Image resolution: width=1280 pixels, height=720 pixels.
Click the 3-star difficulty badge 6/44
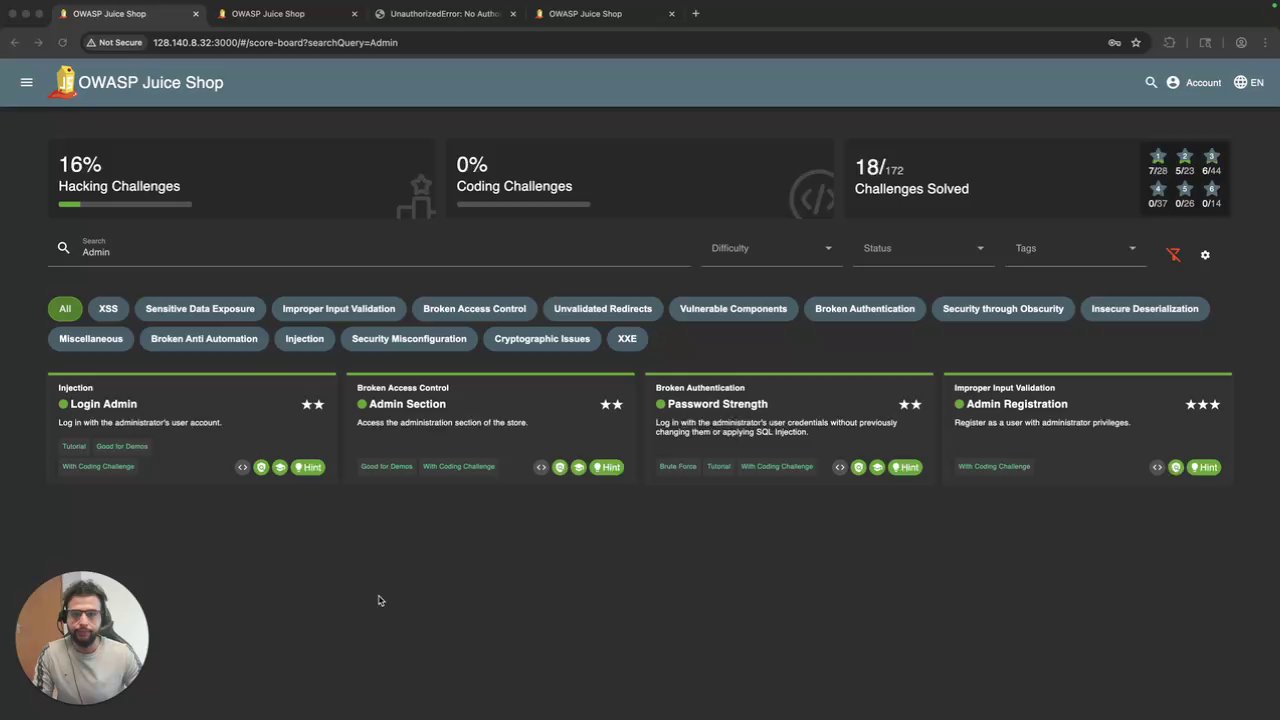(1212, 163)
